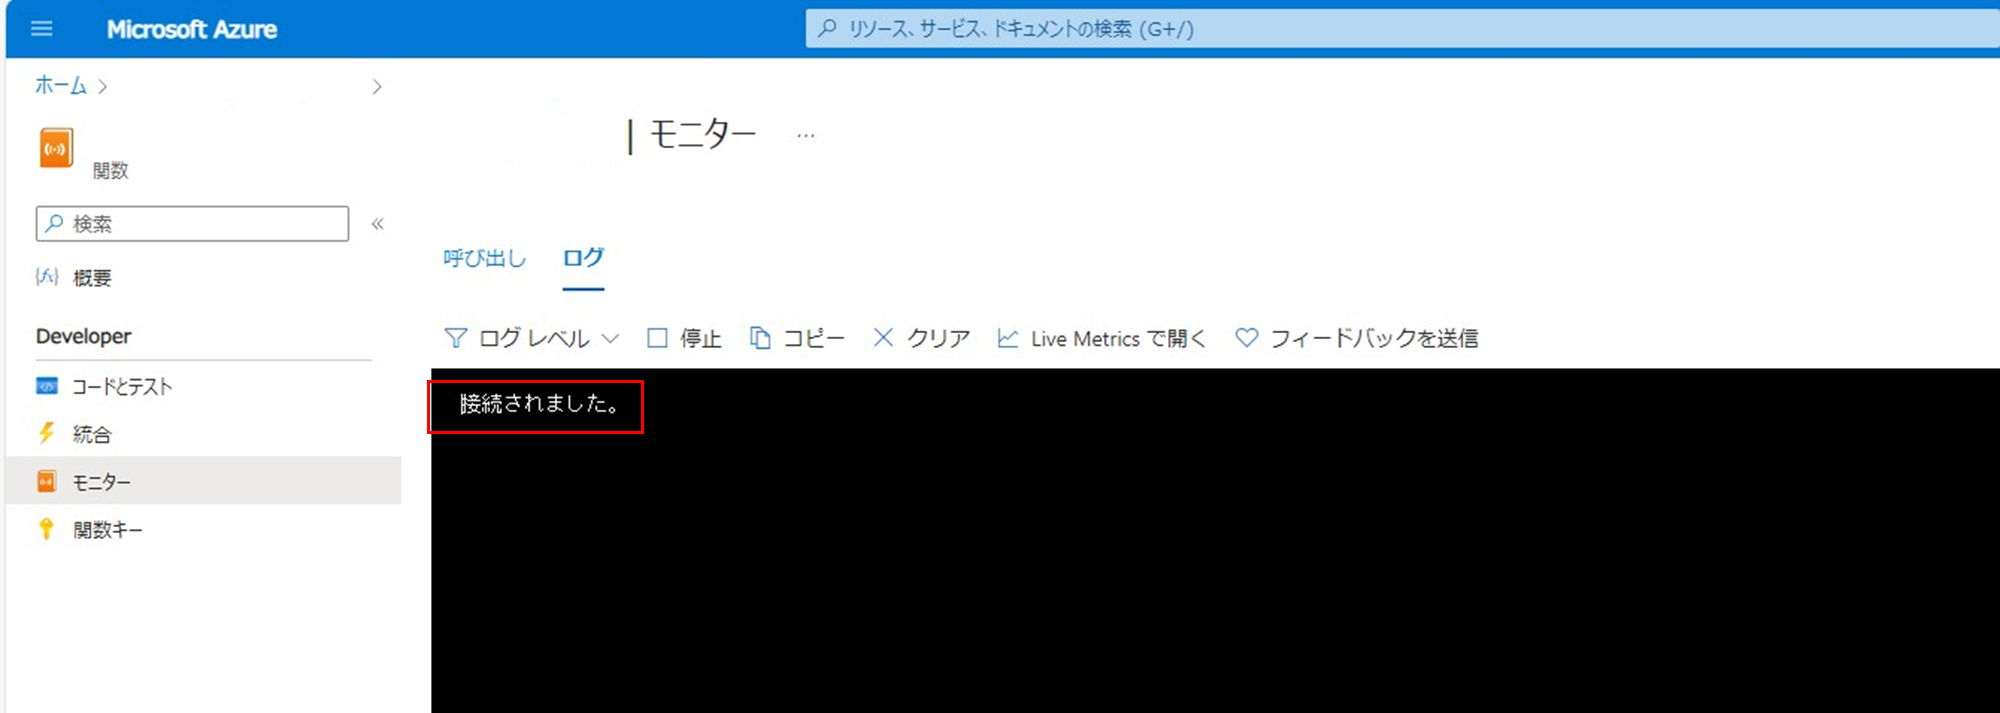This screenshot has width=2000, height=713.
Task: Collapse the sidebar with double-chevron button
Action: (x=378, y=224)
